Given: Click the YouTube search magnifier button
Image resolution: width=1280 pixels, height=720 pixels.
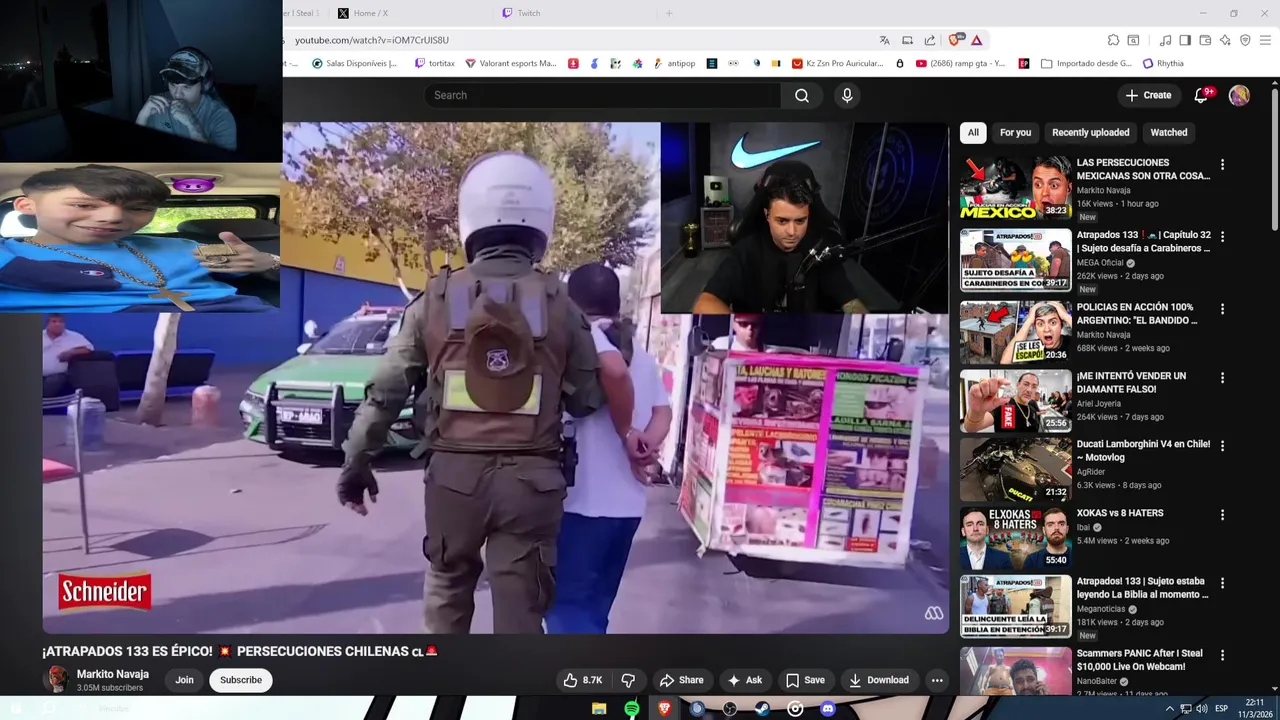Looking at the screenshot, I should [x=801, y=95].
